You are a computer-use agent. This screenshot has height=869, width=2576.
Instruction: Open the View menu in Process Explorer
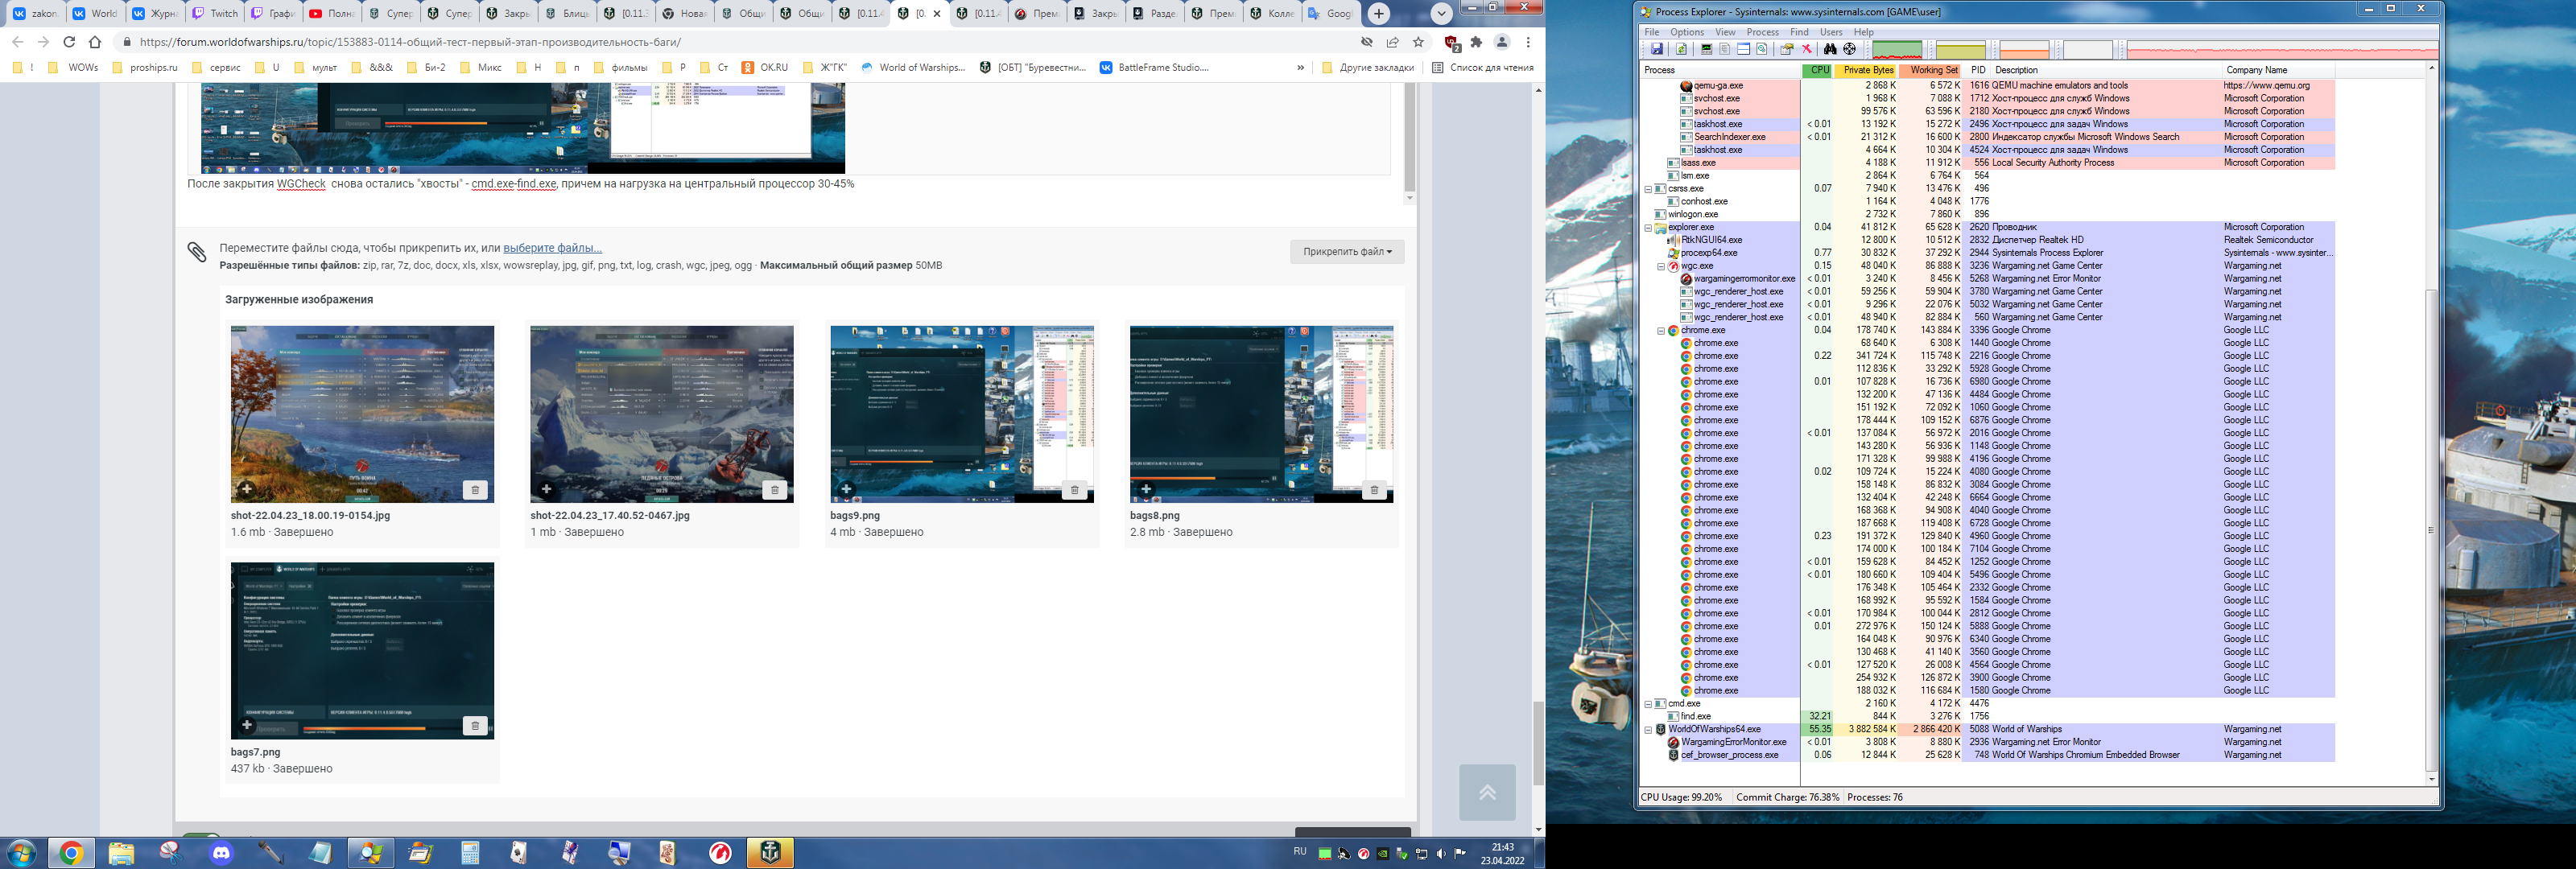(x=1726, y=32)
